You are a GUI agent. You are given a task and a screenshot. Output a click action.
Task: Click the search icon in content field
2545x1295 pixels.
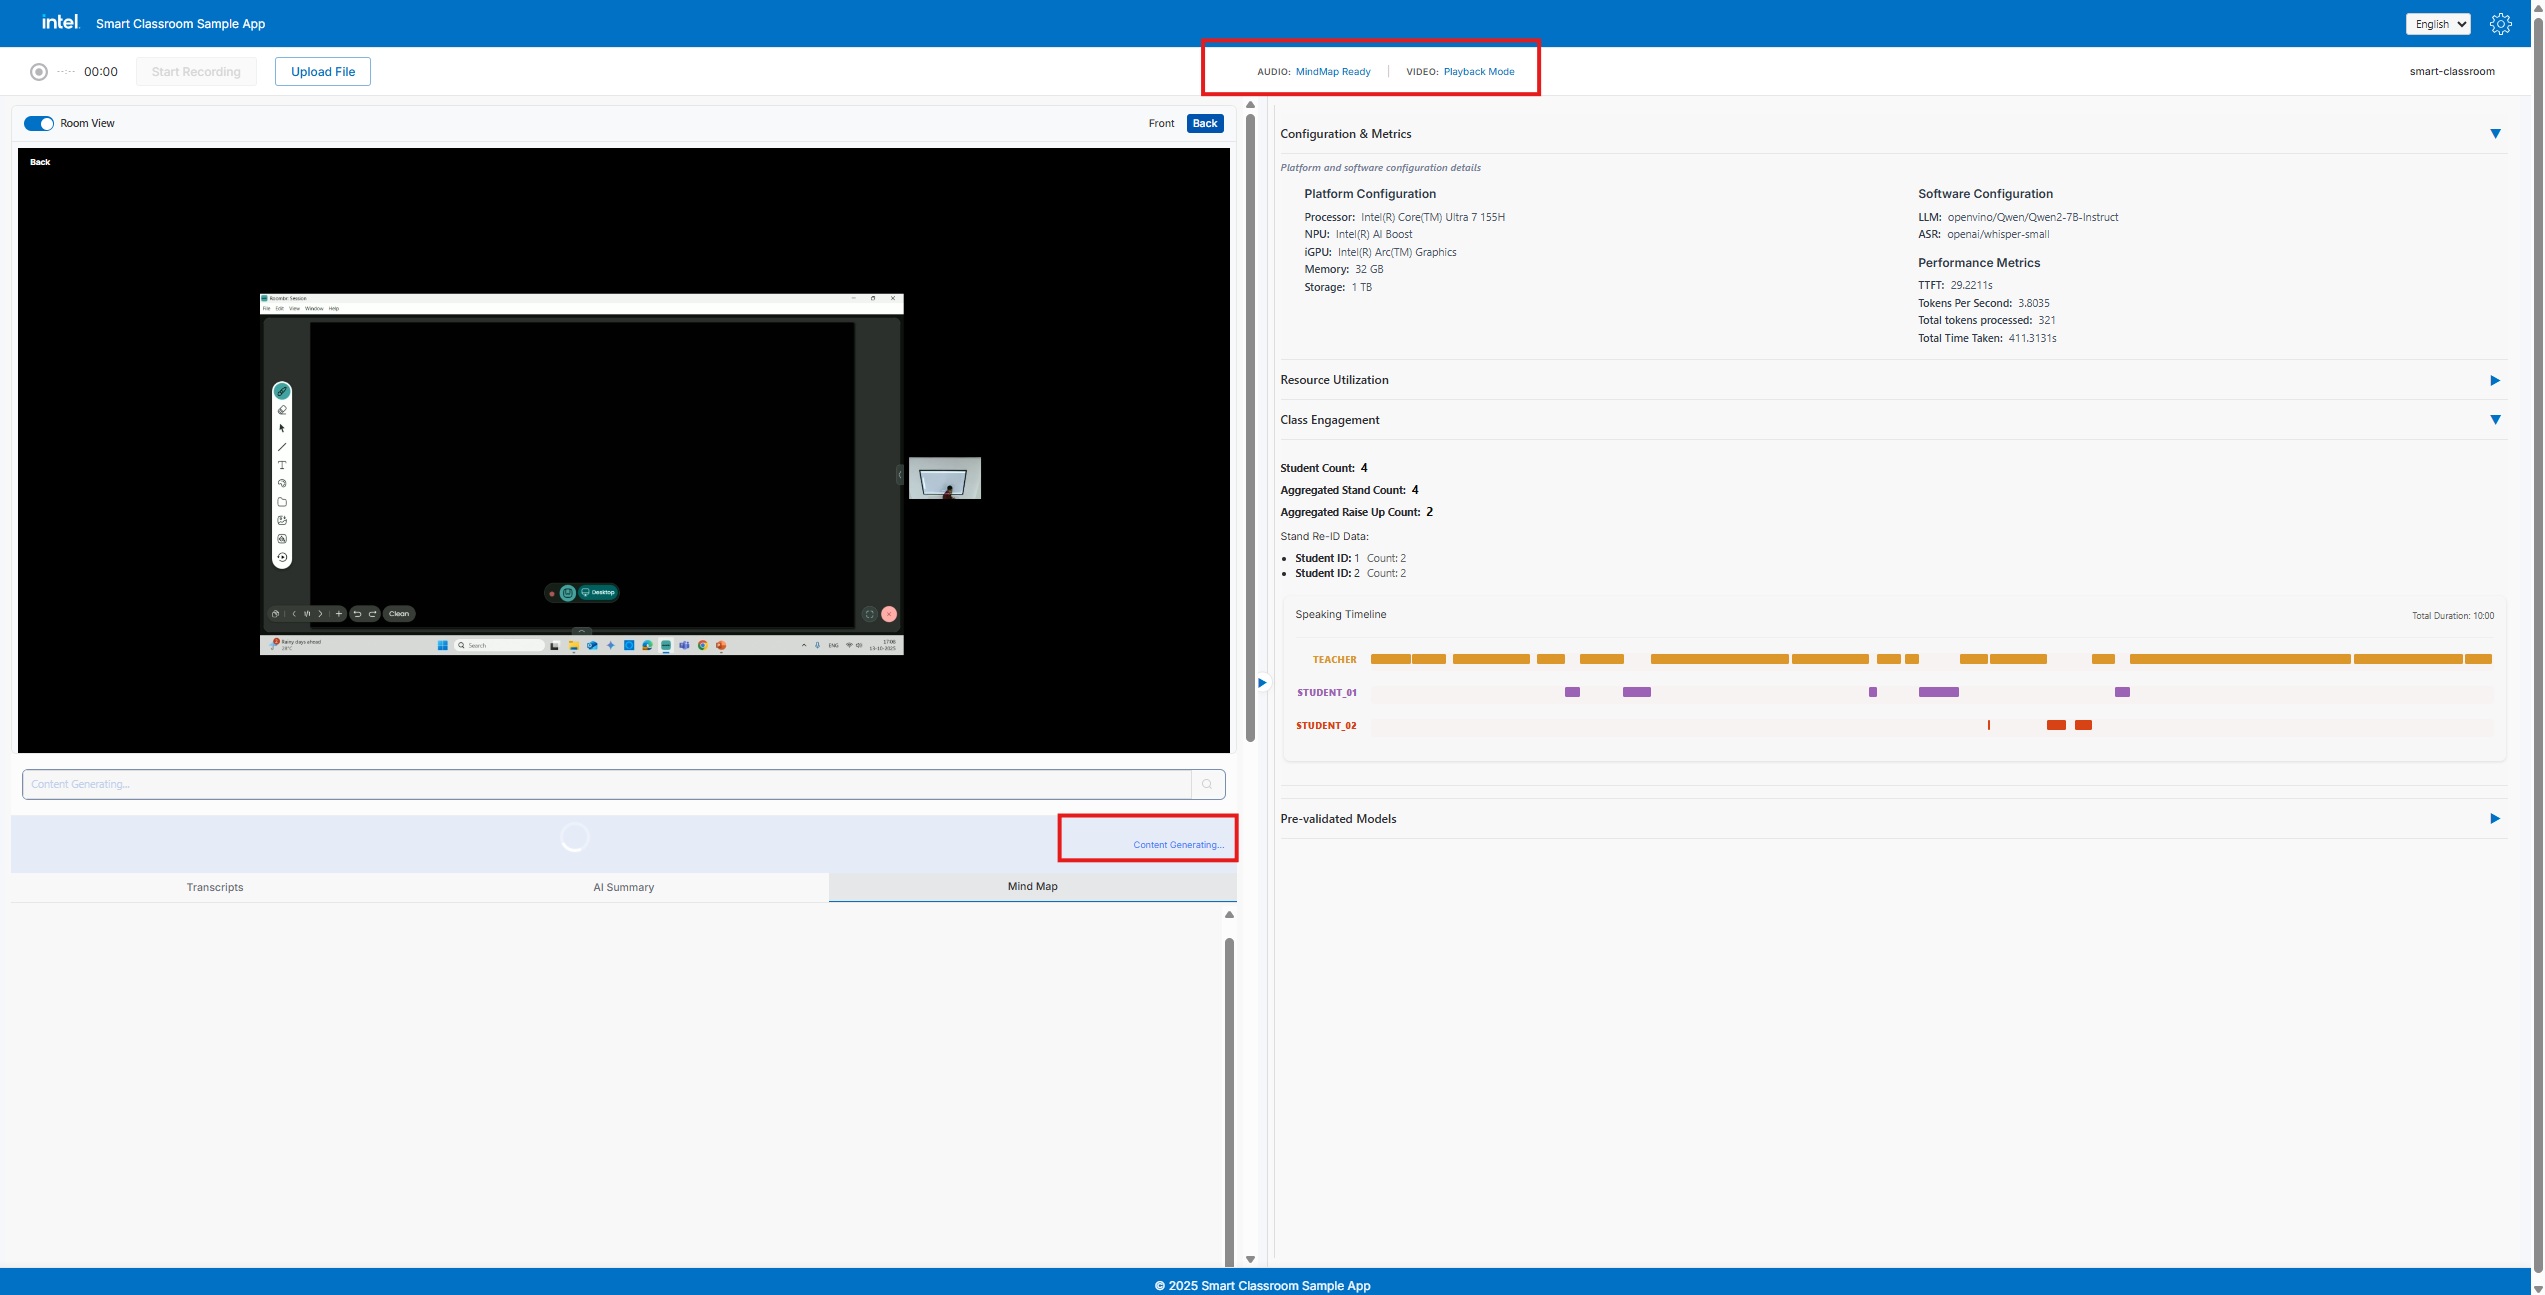click(x=1207, y=784)
